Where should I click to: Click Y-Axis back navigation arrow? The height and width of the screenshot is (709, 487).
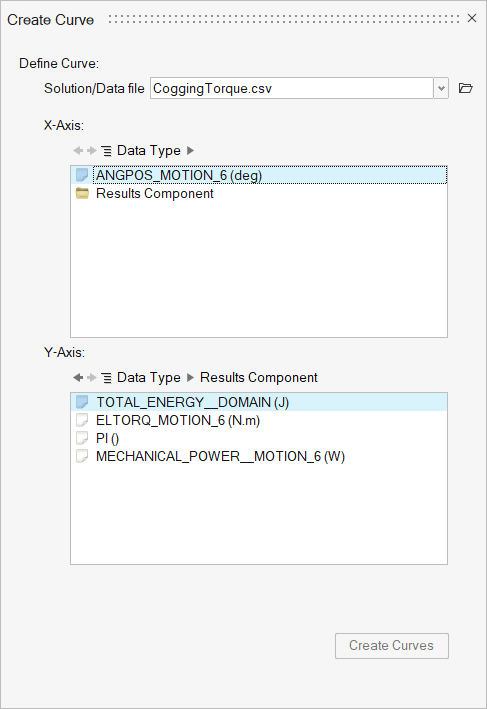click(78, 378)
